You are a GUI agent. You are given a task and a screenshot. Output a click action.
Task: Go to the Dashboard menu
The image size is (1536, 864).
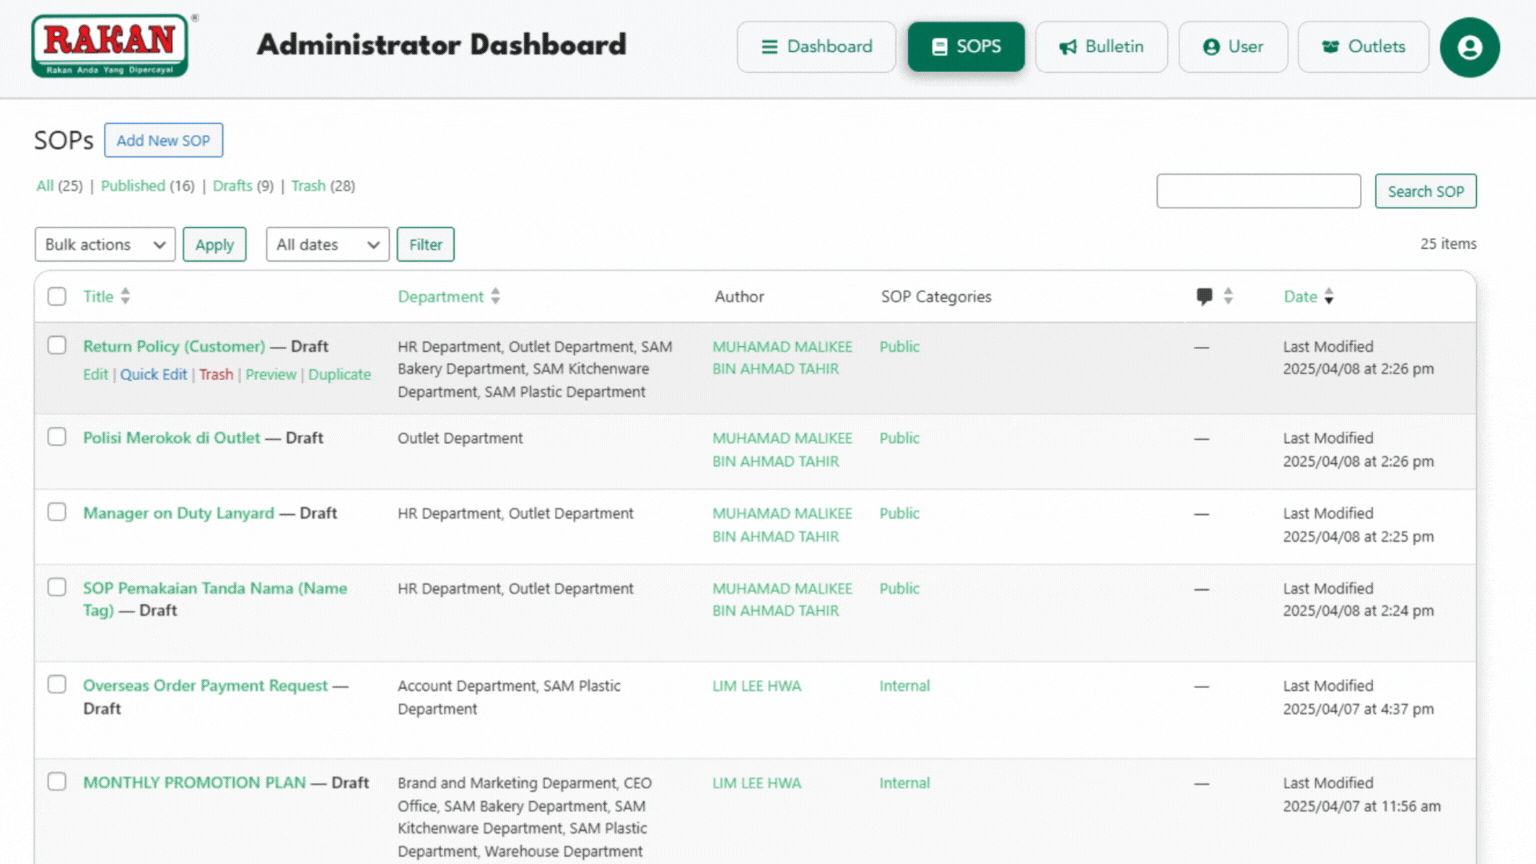coord(816,47)
